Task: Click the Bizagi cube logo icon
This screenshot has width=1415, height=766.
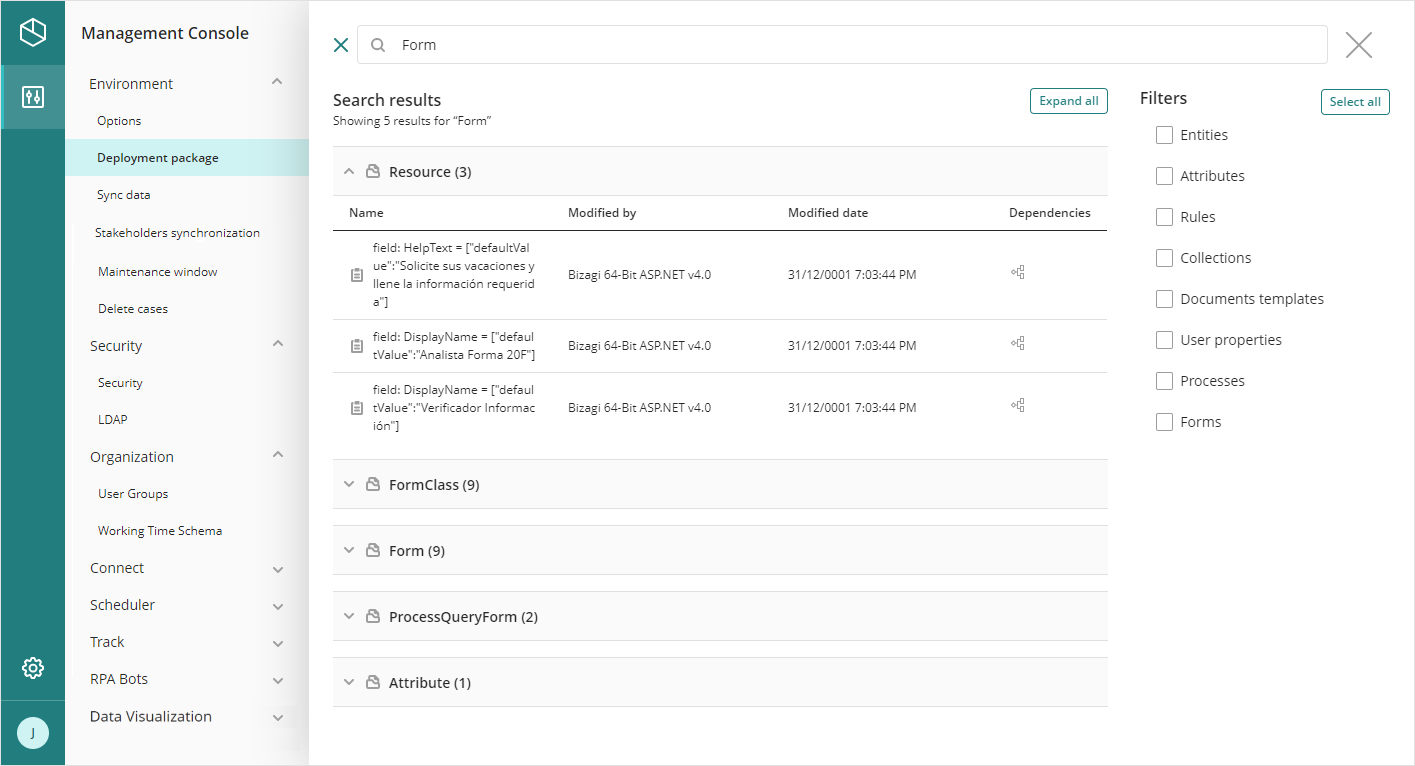Action: click(x=33, y=32)
